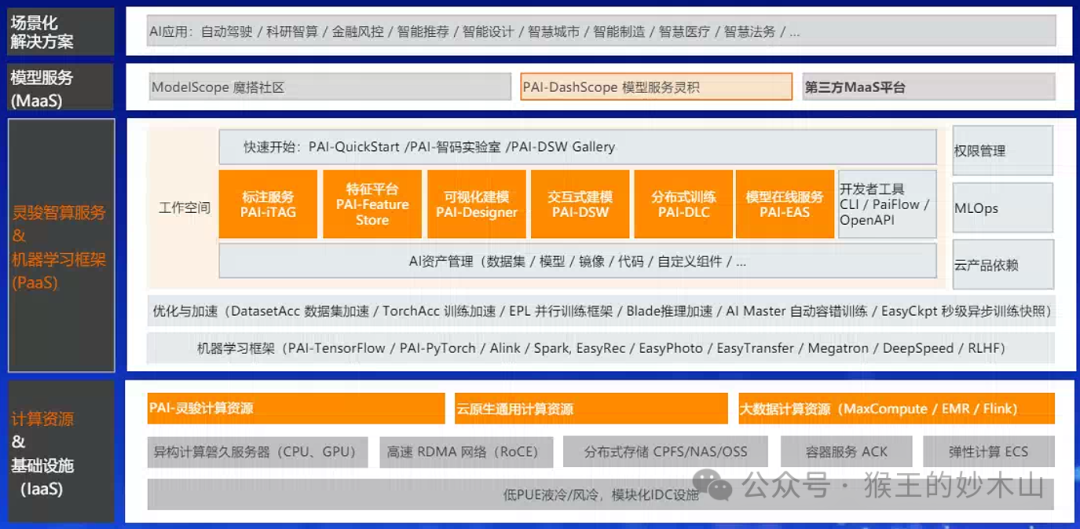Image resolution: width=1080 pixels, height=529 pixels.
Task: Select the 异构计算磐久服务器 (CPU、GPU) box
Action: point(258,452)
